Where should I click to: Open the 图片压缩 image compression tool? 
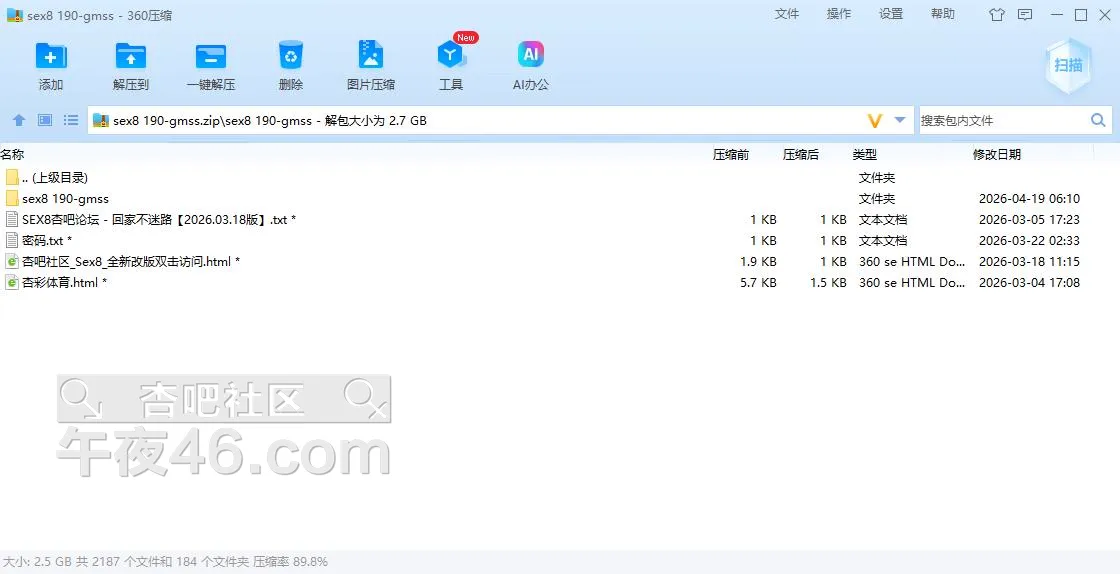tap(371, 56)
